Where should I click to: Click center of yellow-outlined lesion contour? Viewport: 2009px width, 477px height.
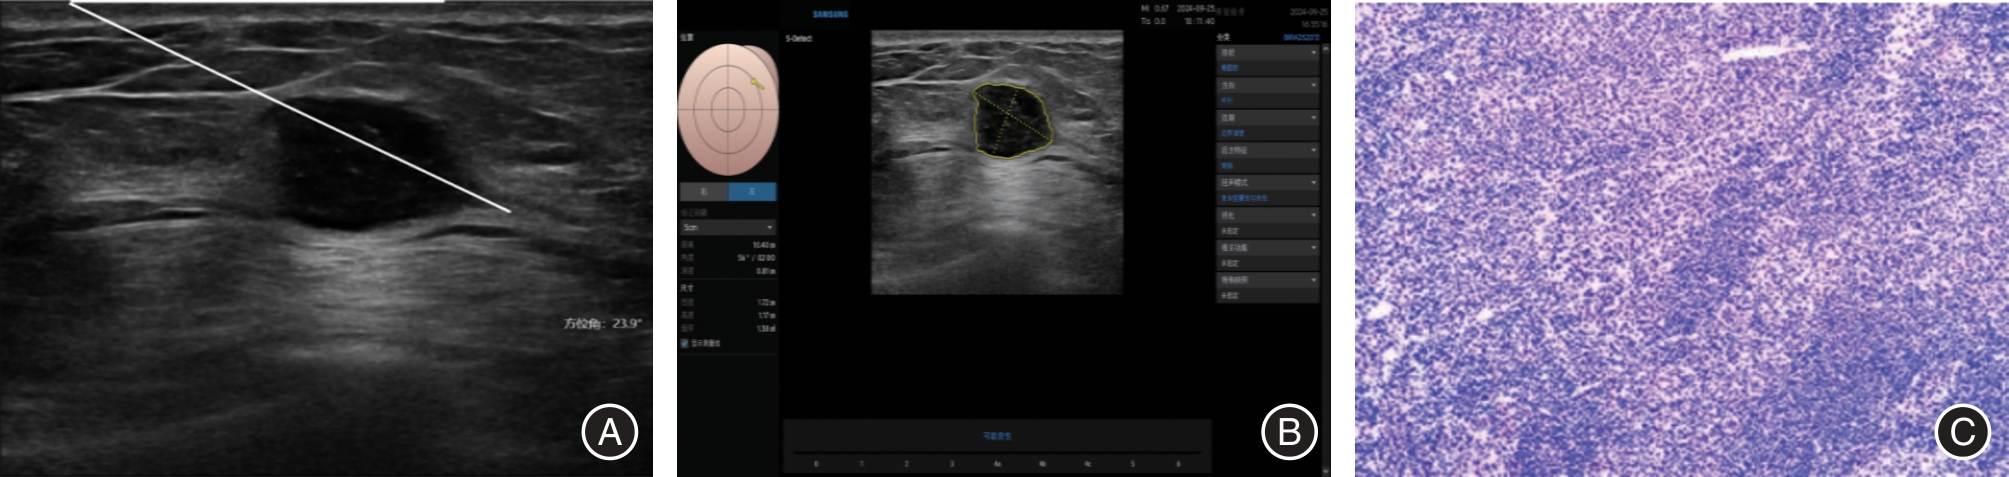1014,120
